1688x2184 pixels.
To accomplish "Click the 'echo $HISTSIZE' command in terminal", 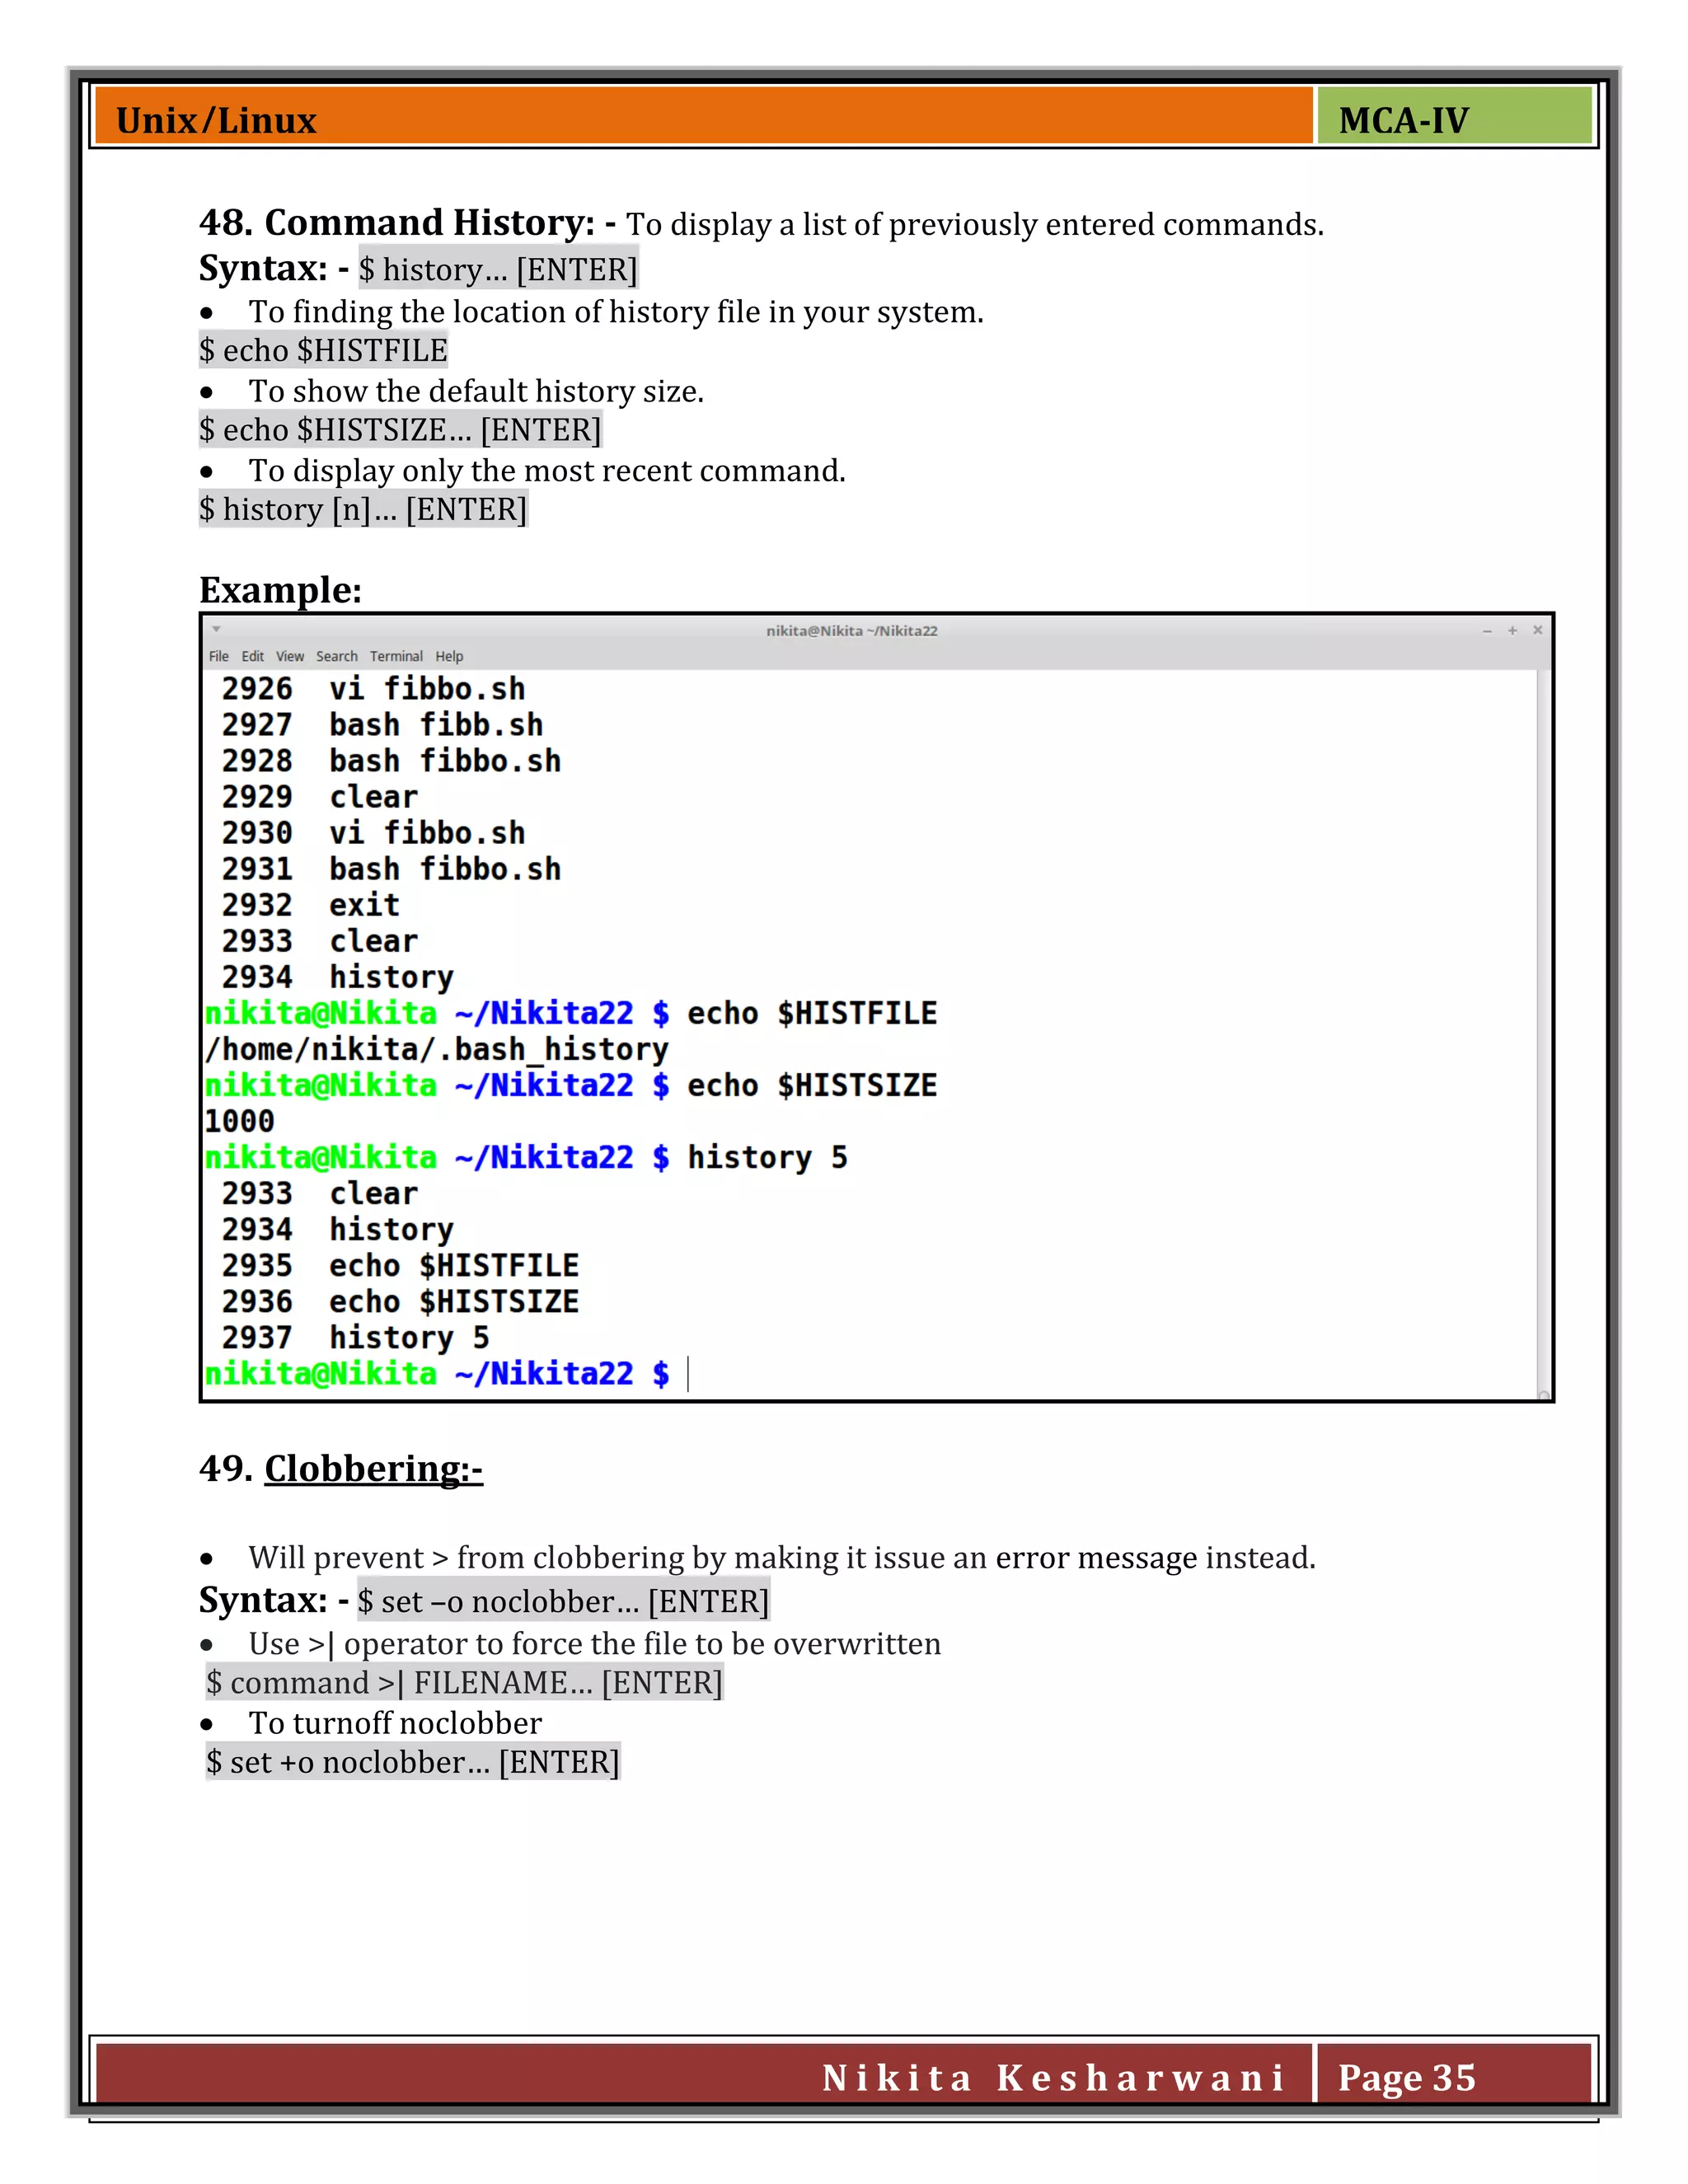I will pos(812,1085).
